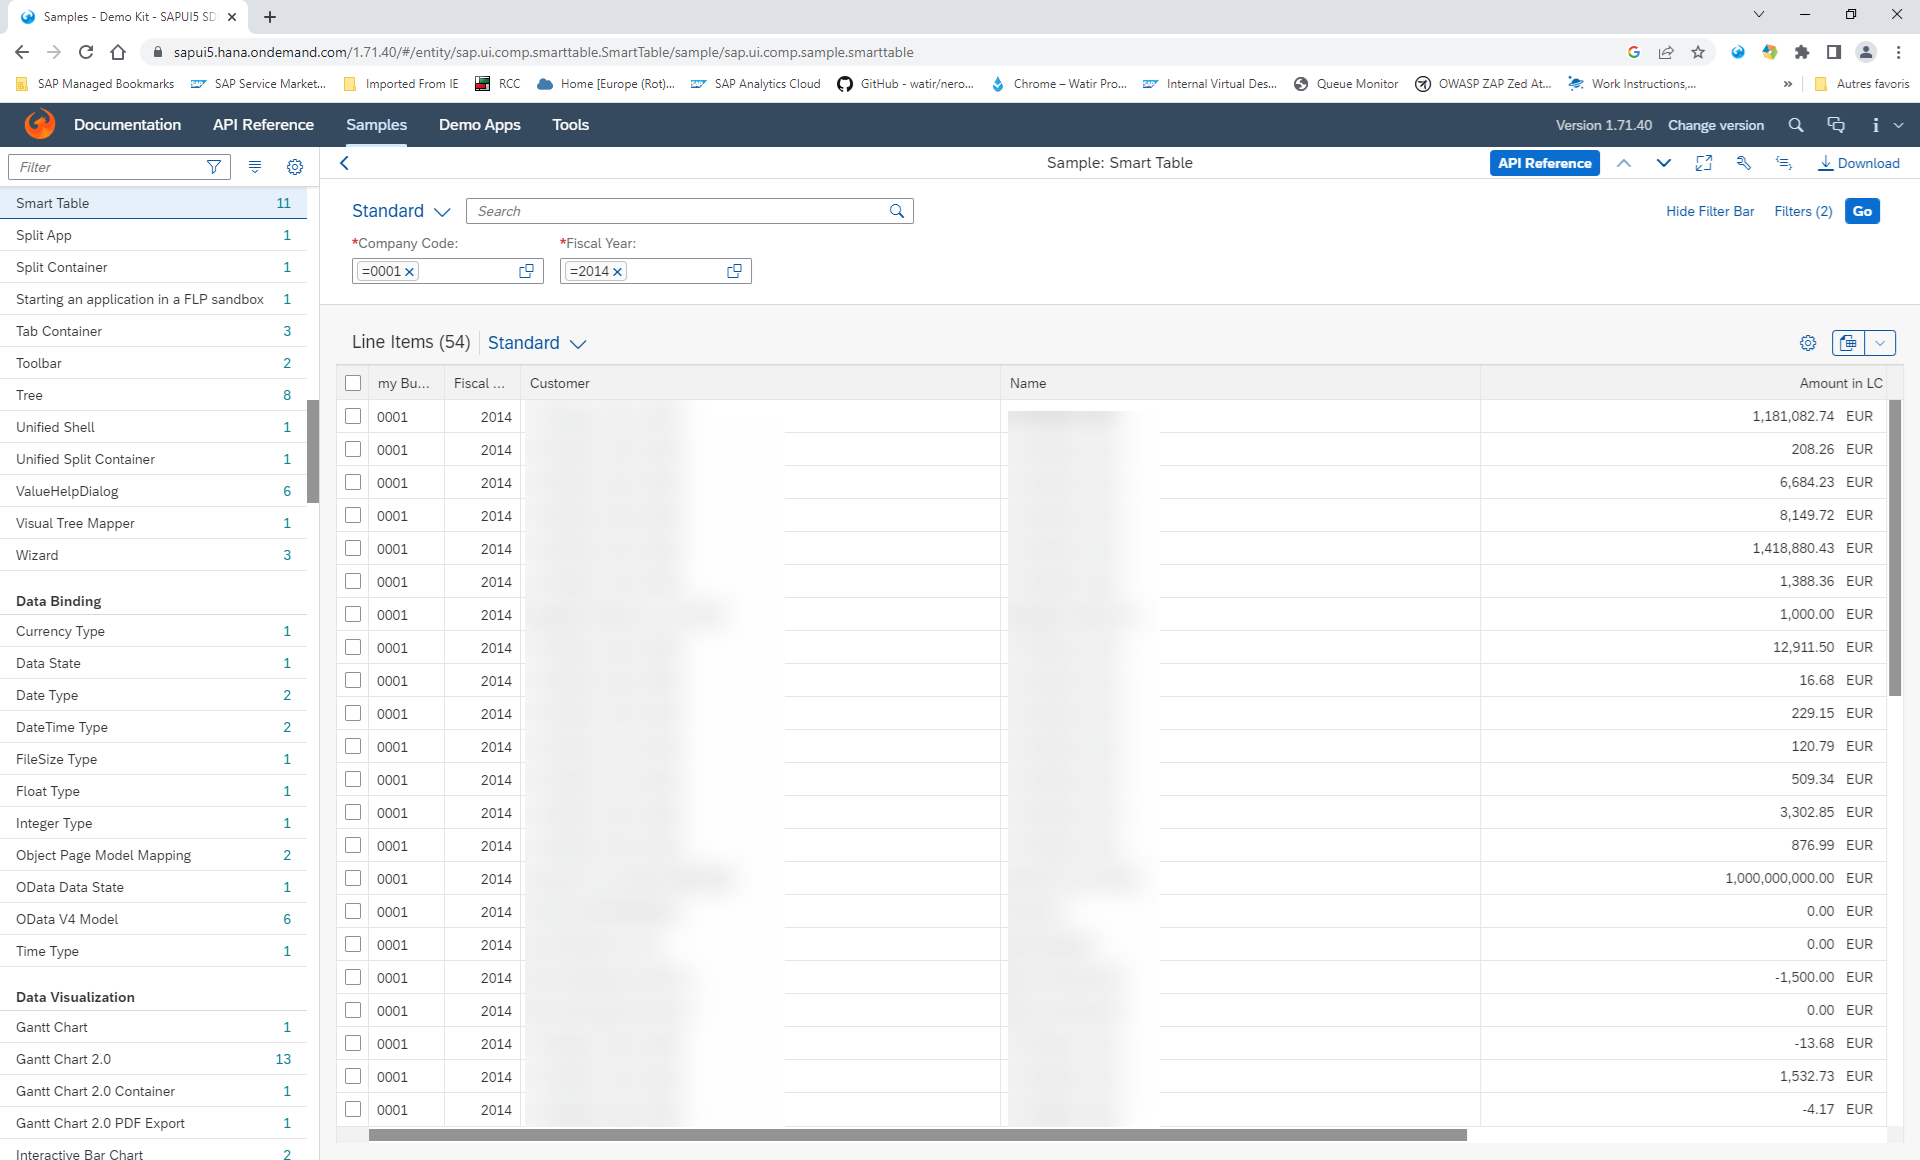This screenshot has width=1920, height=1160.
Task: Expand the header overflow chevron menu
Action: (x=1899, y=125)
